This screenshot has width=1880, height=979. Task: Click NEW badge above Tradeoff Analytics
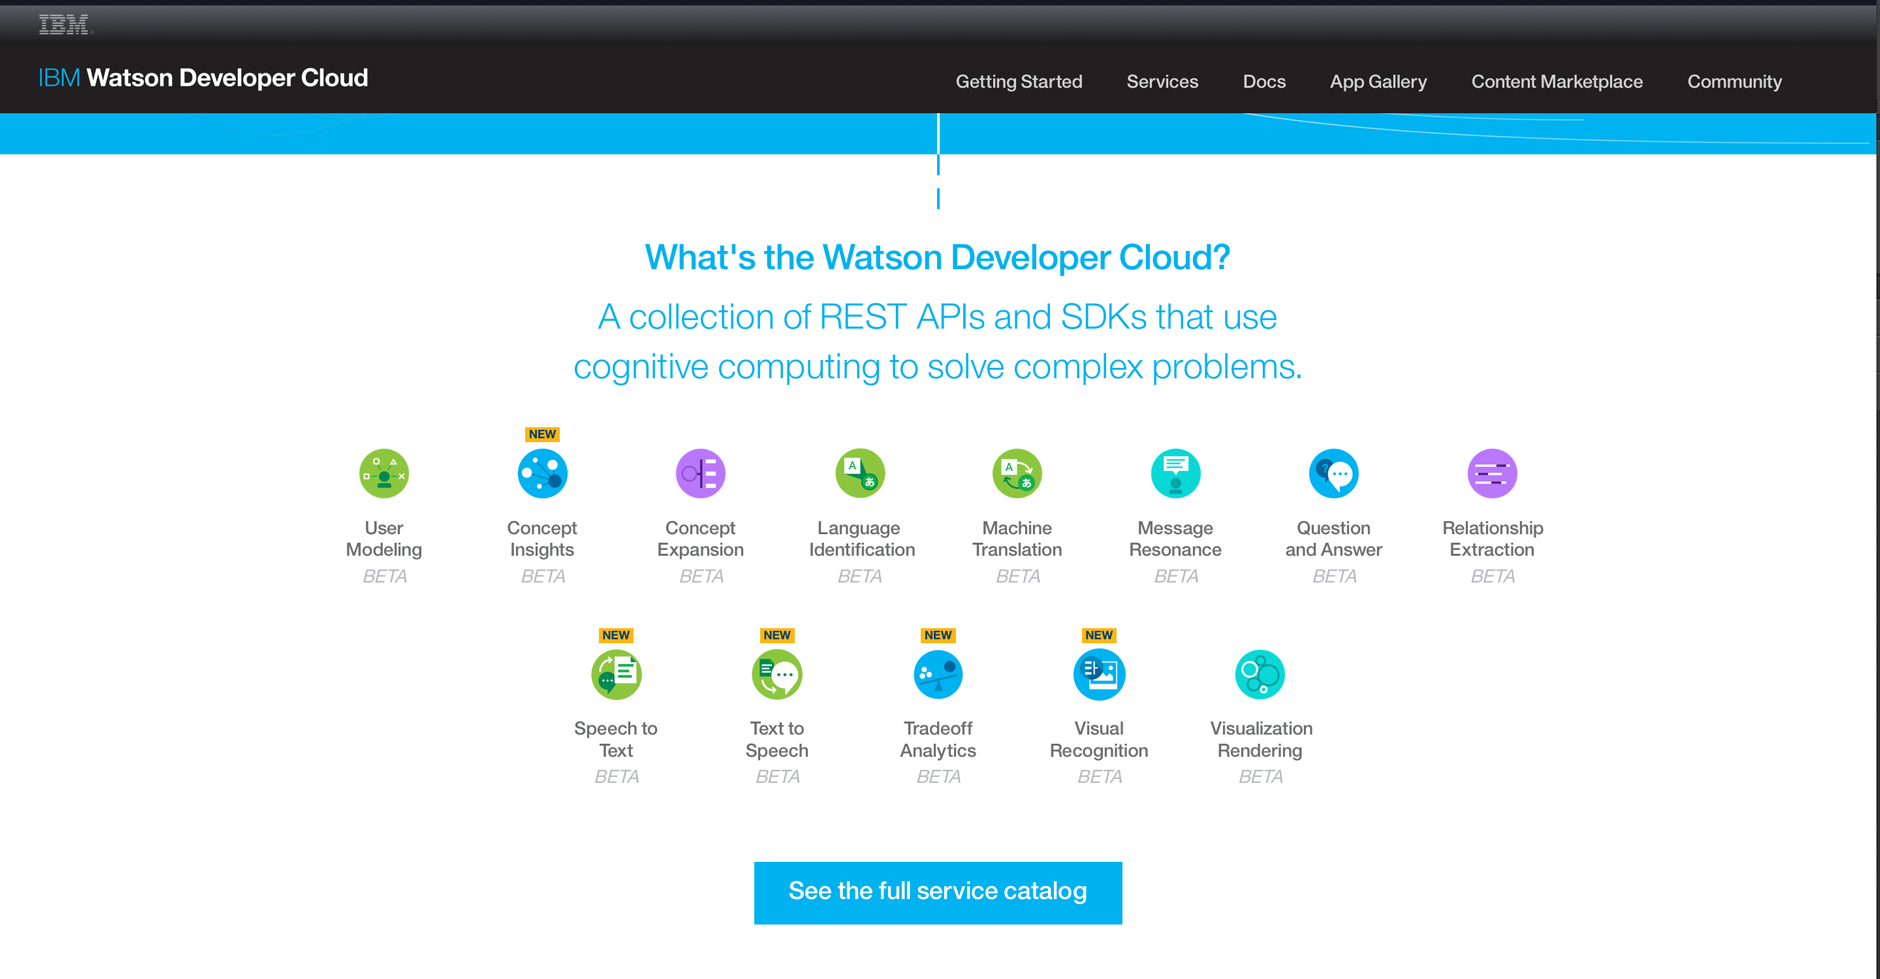coord(938,635)
